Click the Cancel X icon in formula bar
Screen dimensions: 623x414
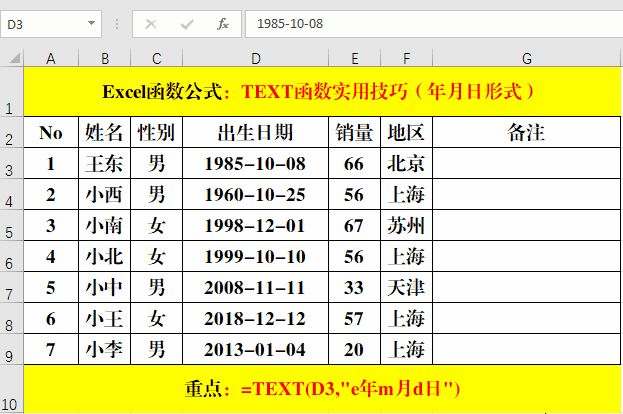click(151, 22)
